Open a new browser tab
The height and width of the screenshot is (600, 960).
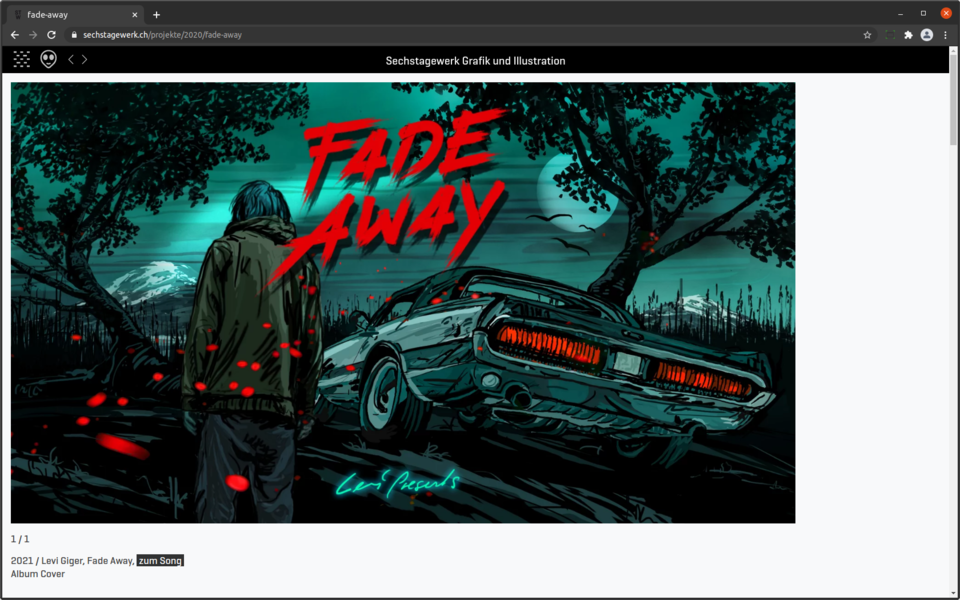[156, 15]
